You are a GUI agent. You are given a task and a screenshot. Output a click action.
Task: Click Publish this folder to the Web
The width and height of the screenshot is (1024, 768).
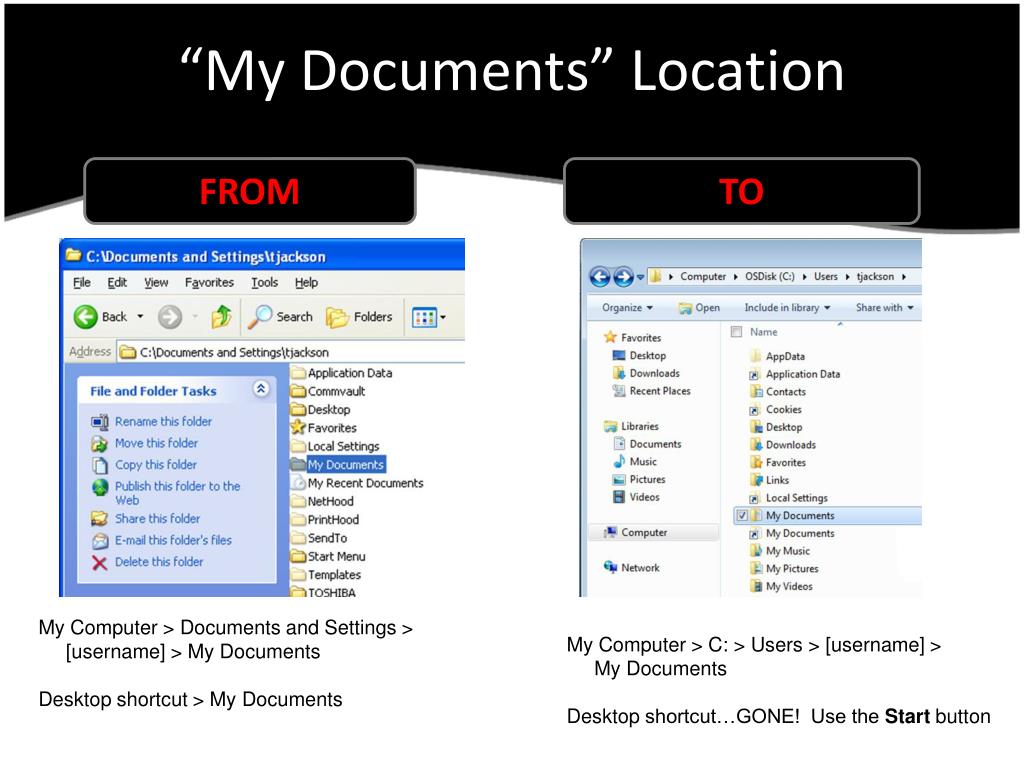tap(178, 493)
